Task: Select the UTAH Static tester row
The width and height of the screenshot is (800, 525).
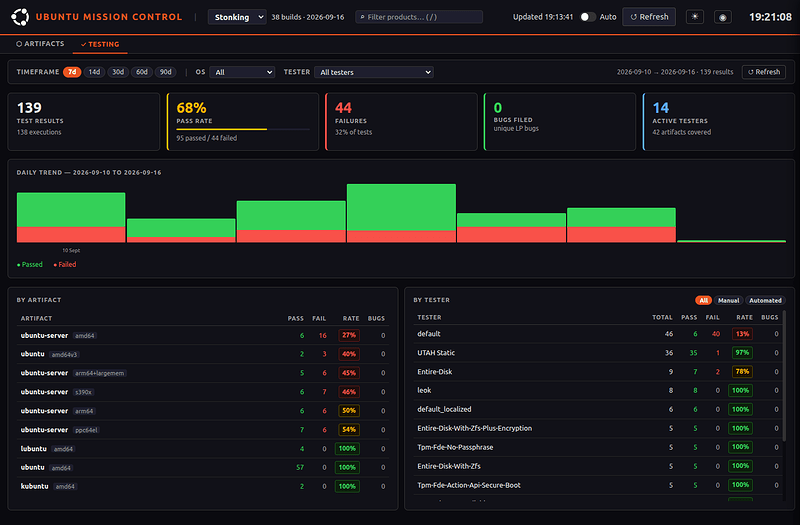Action: click(597, 353)
